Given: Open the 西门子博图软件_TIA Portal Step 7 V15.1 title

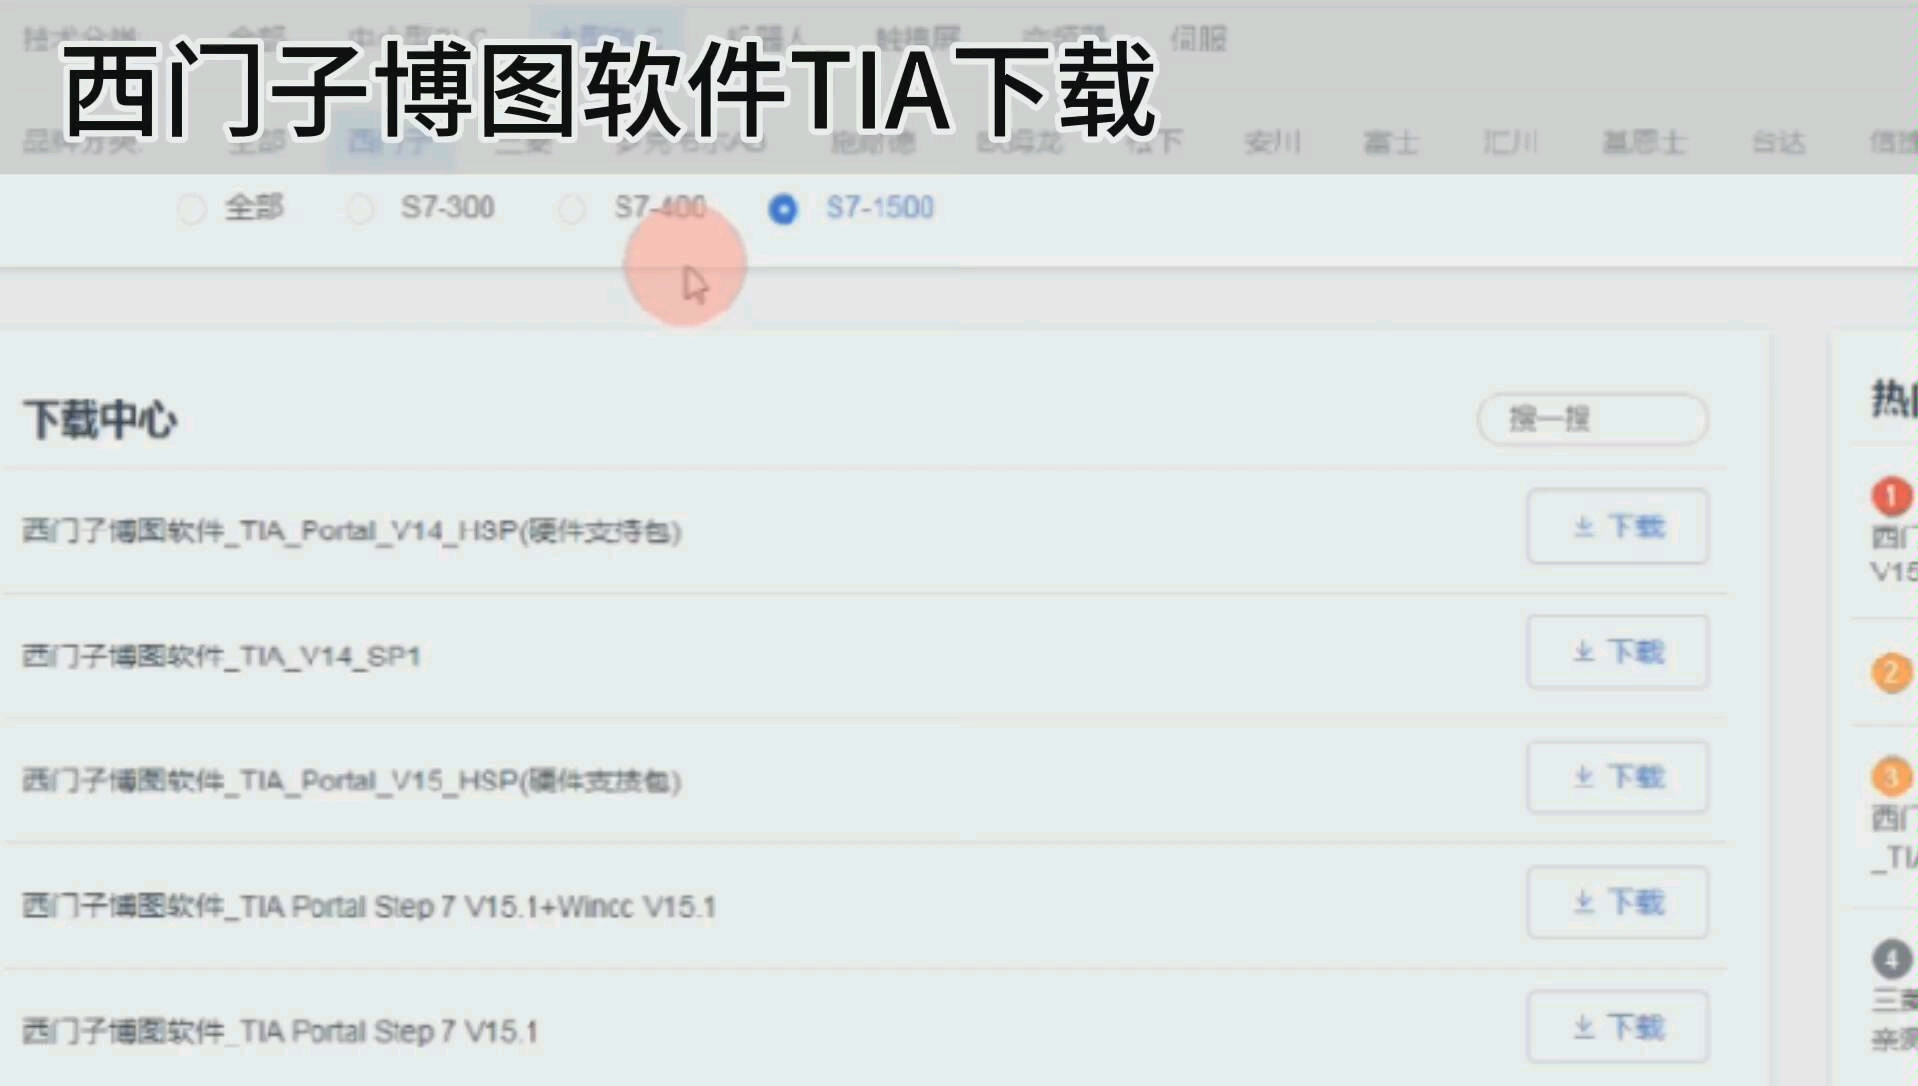Looking at the screenshot, I should click(280, 1031).
